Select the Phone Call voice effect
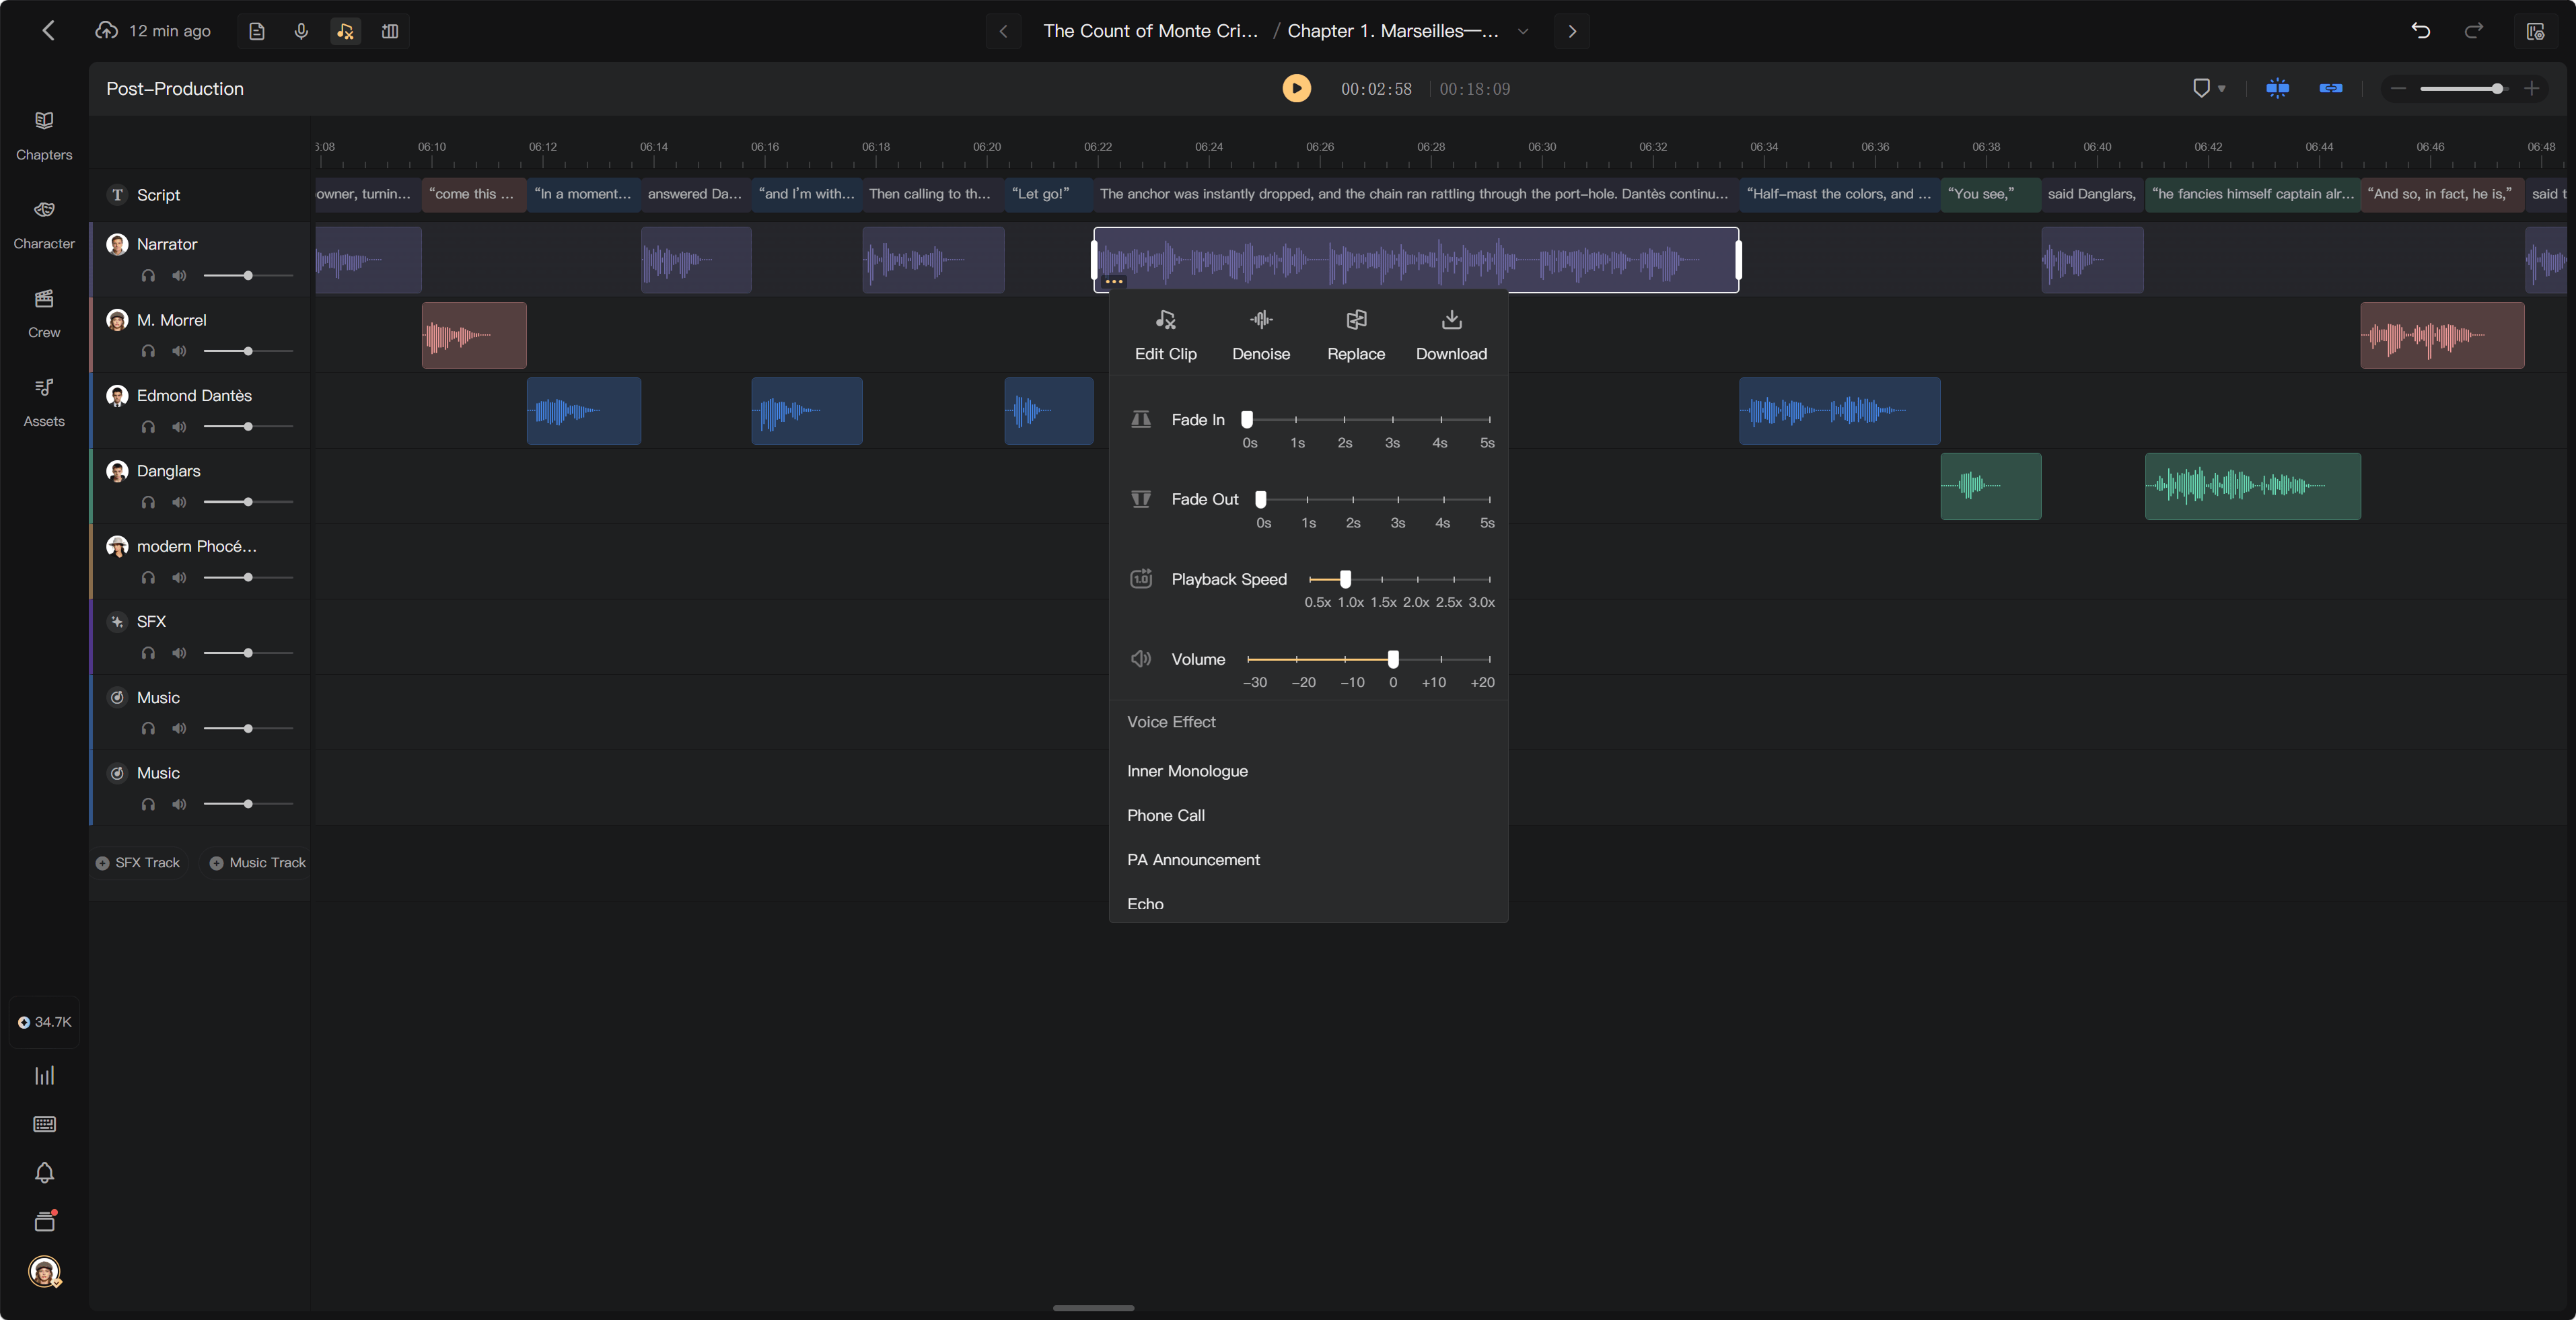Screen dimensions: 2576x1320 click(x=1165, y=815)
